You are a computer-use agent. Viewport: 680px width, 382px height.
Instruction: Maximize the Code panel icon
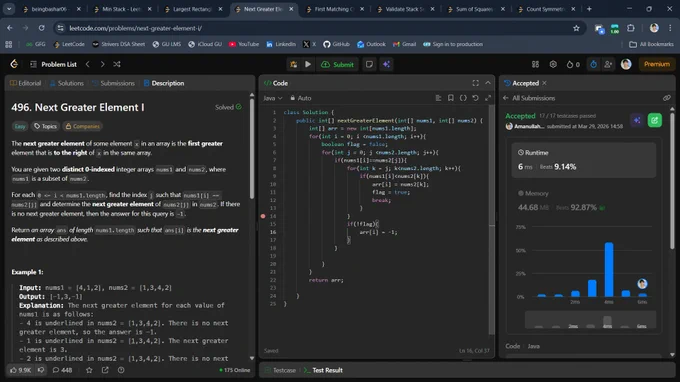coord(476,83)
